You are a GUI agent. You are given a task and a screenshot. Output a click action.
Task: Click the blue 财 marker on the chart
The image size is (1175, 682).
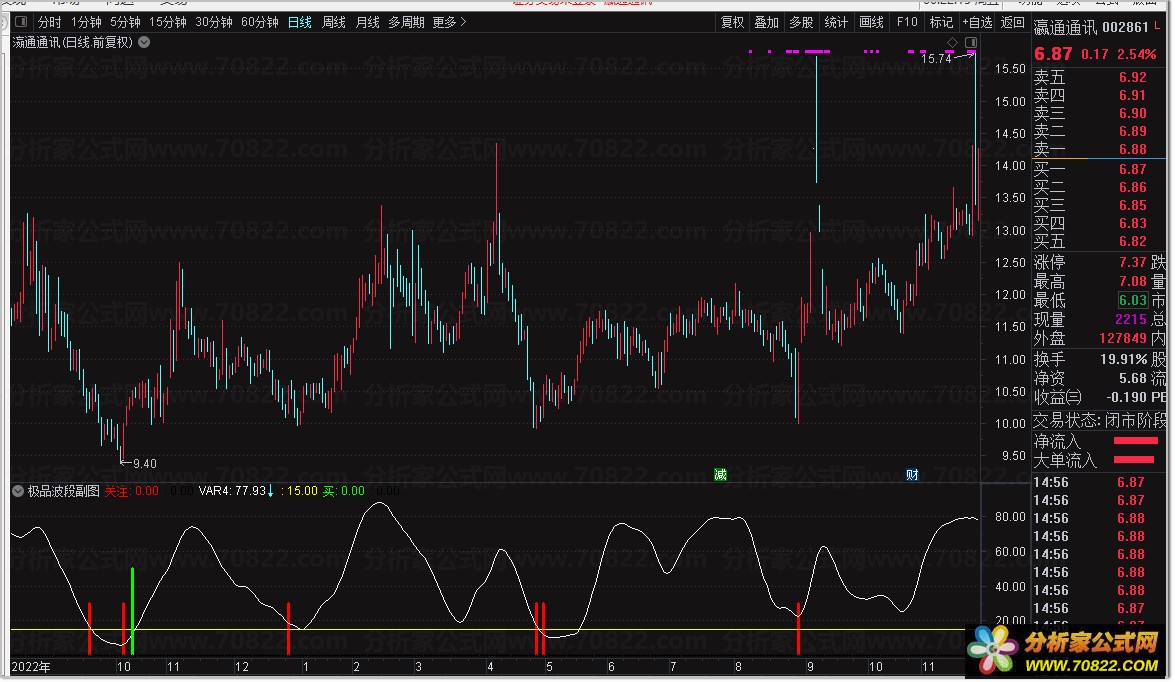point(912,474)
